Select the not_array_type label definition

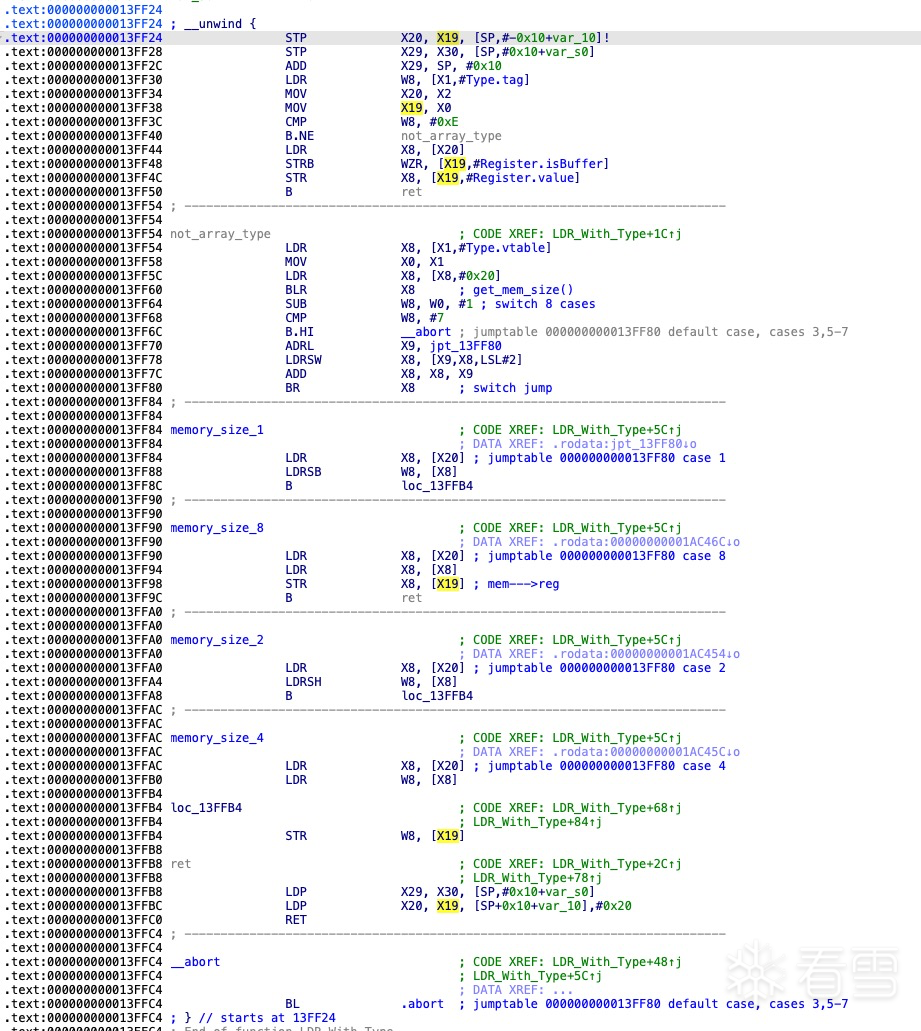pyautogui.click(x=220, y=234)
